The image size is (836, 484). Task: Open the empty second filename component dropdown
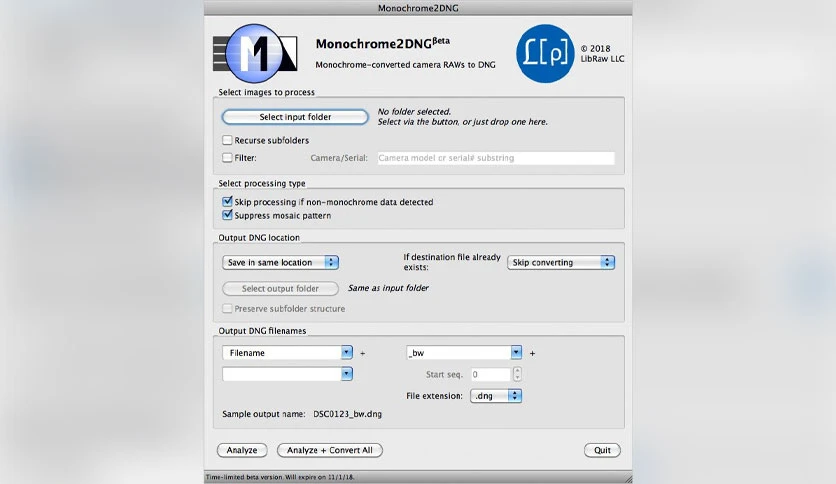347,374
